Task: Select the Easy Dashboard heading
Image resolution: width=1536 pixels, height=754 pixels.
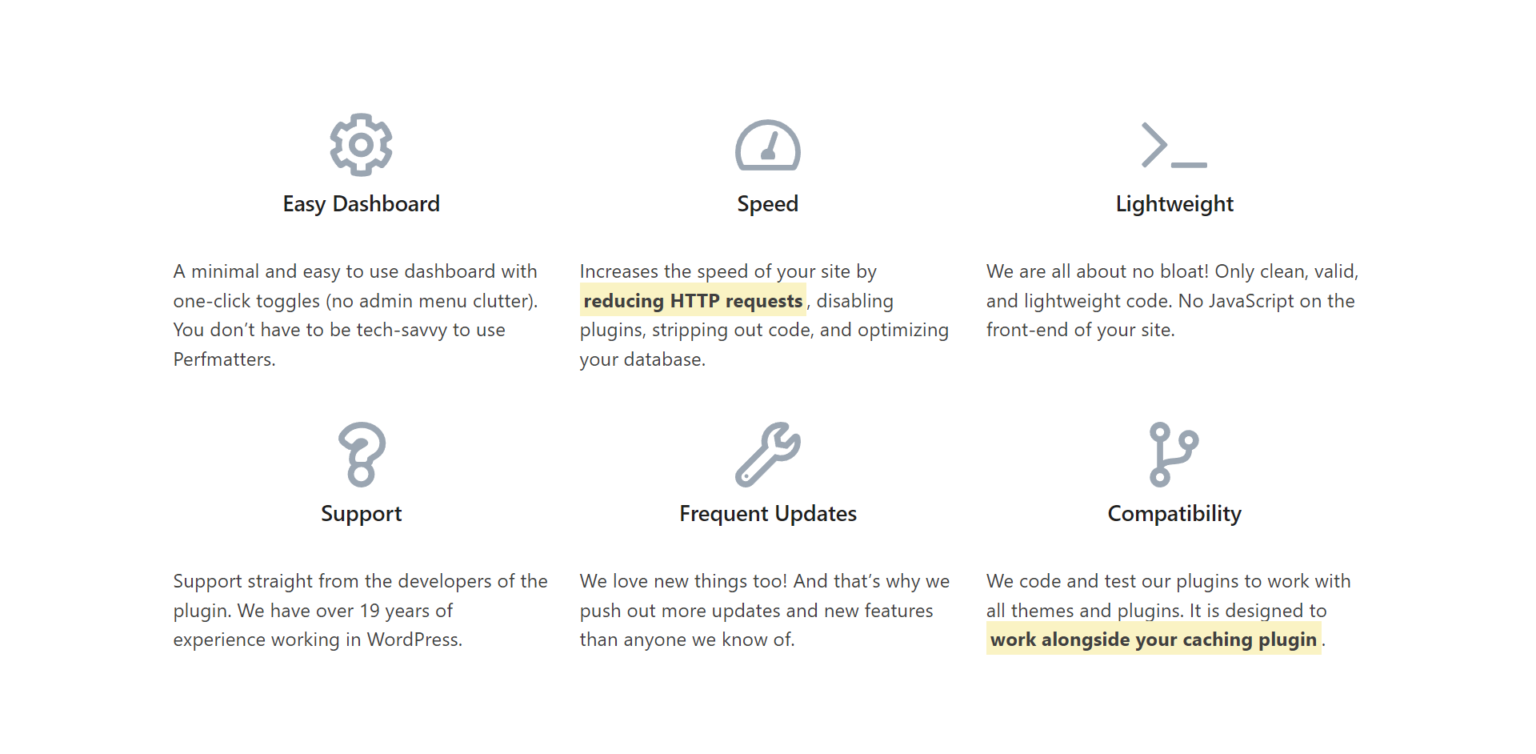Action: pyautogui.click(x=361, y=204)
